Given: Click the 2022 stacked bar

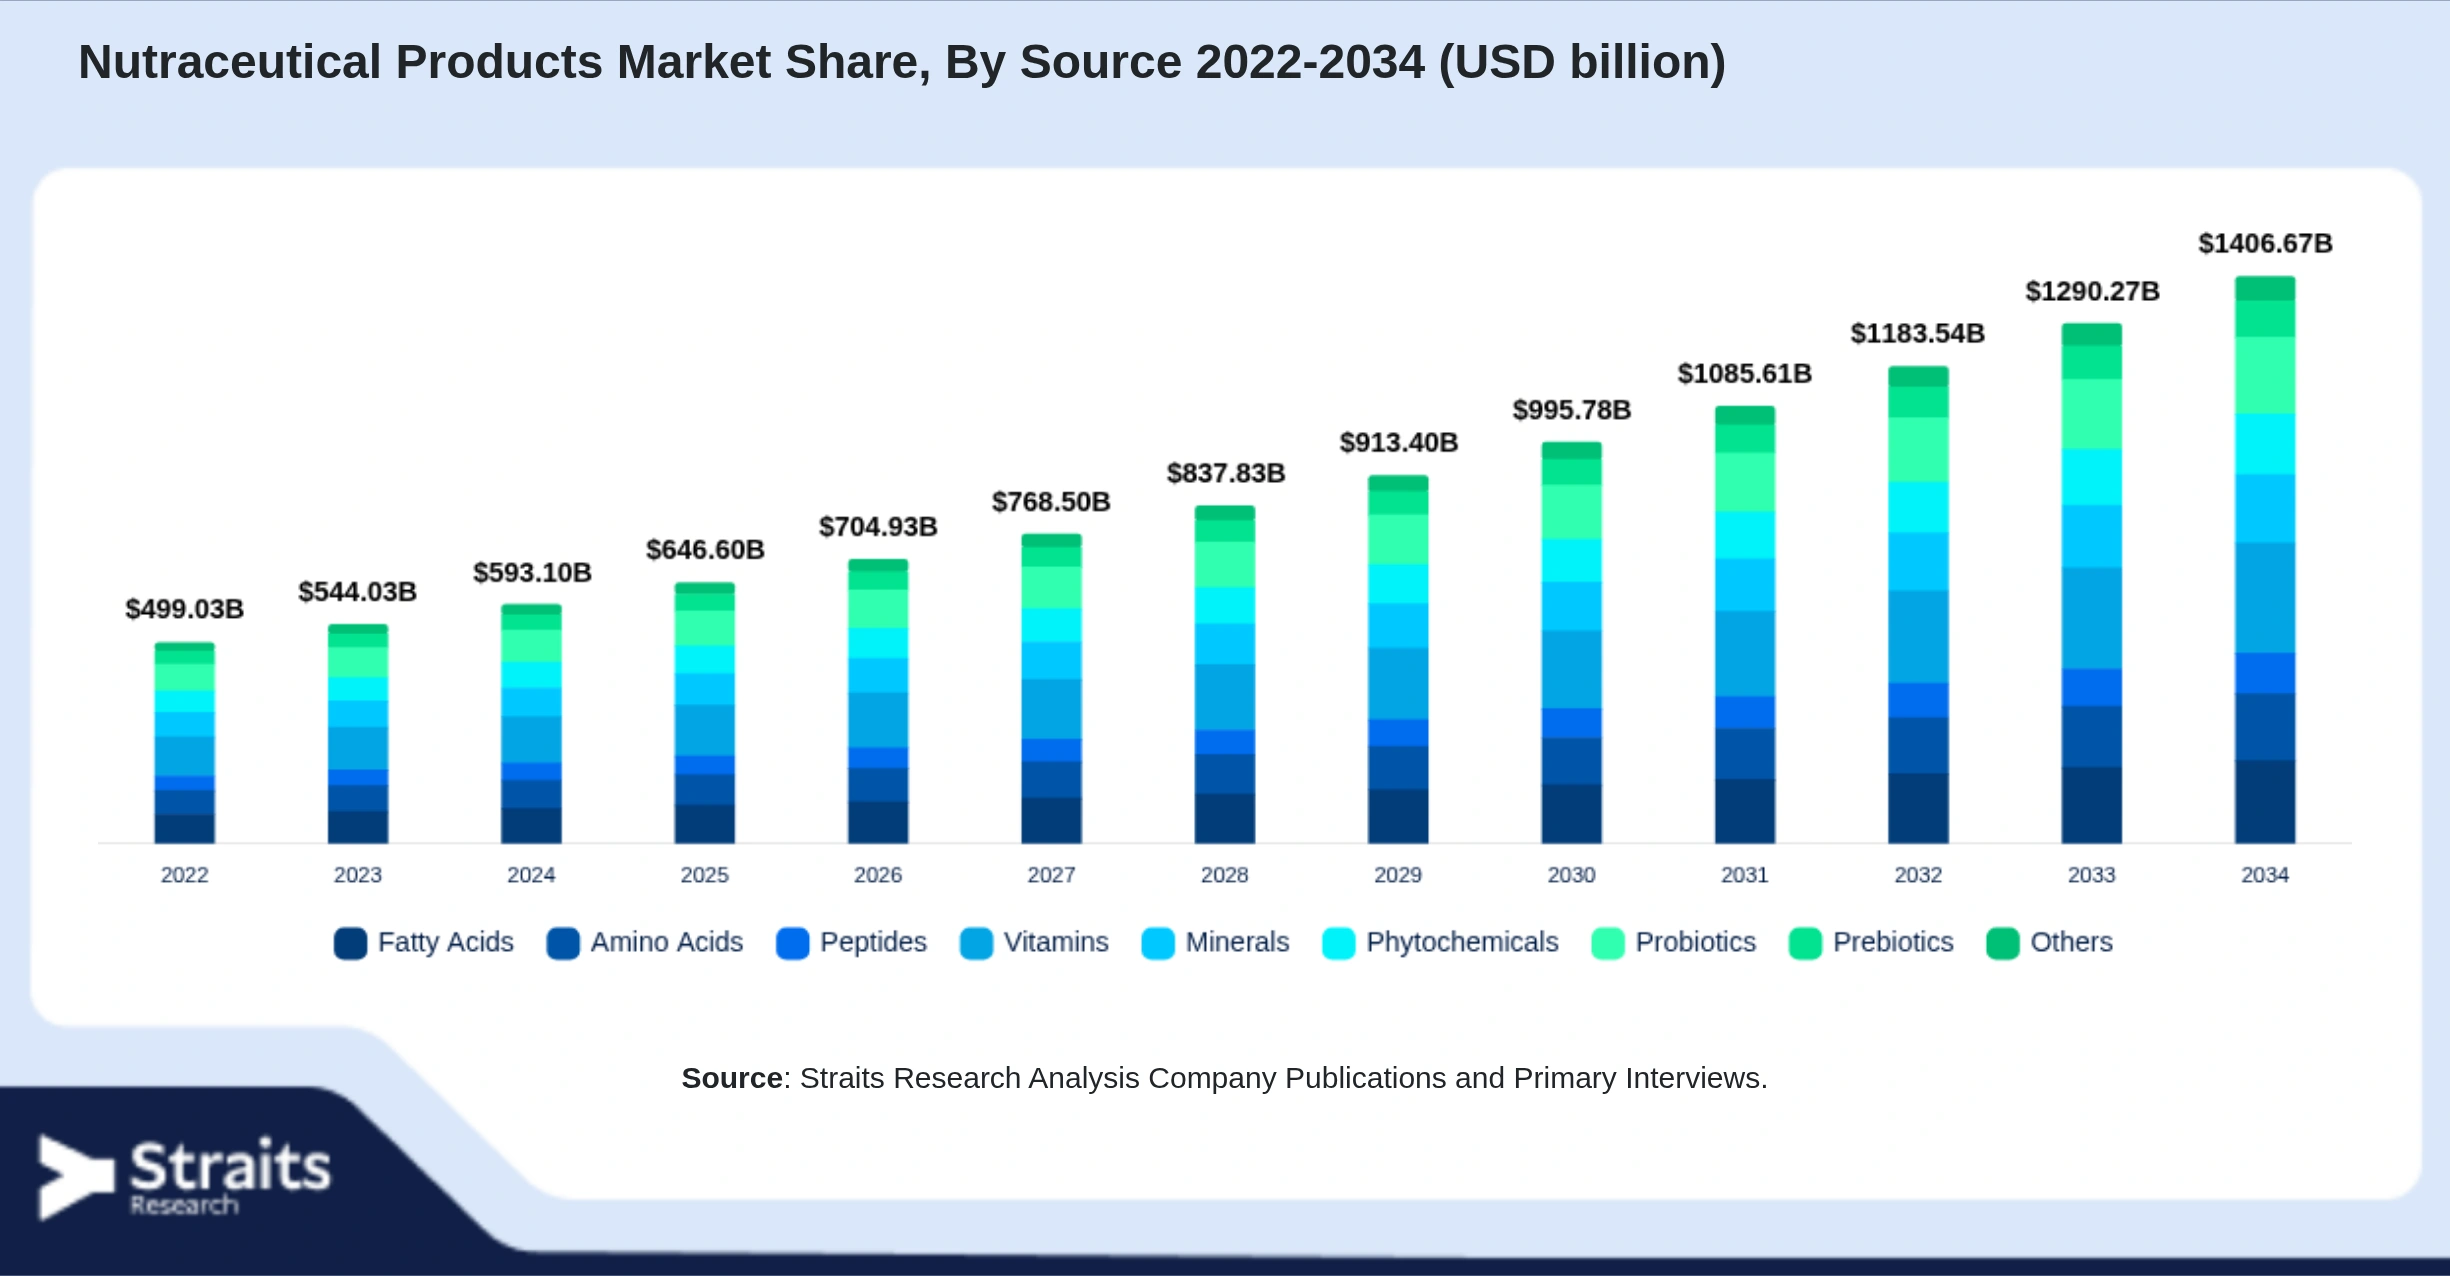Looking at the screenshot, I should tap(184, 743).
